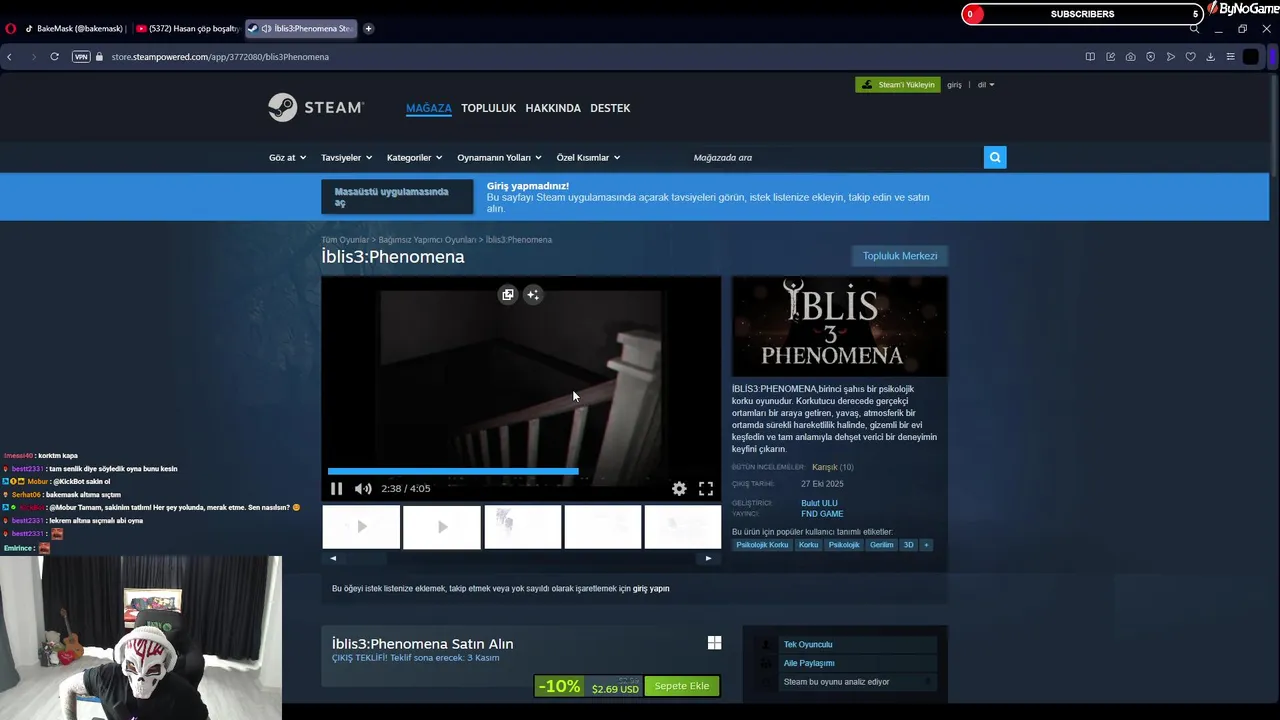Expand the Tavsiyeler dropdown
Screen dimensions: 1280x720
[346, 157]
